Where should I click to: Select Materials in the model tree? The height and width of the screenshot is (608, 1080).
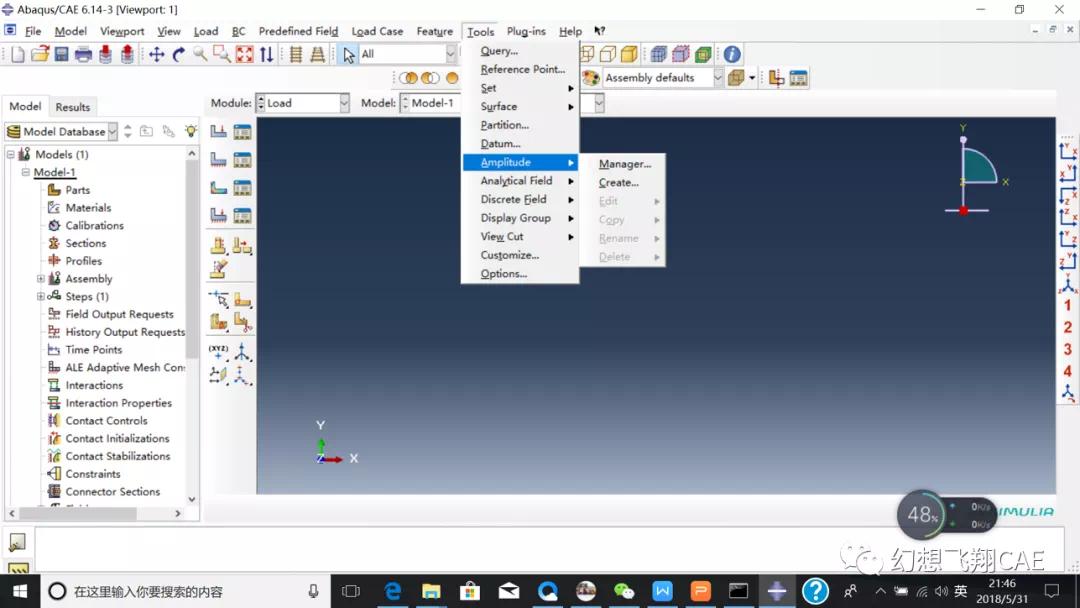click(x=87, y=208)
